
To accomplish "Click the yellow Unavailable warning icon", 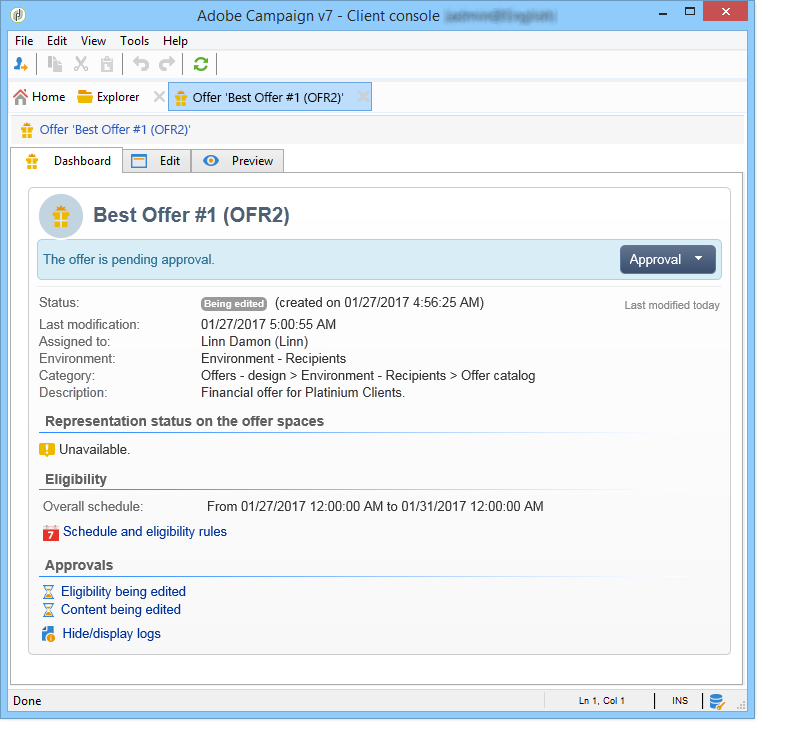I will tap(47, 450).
